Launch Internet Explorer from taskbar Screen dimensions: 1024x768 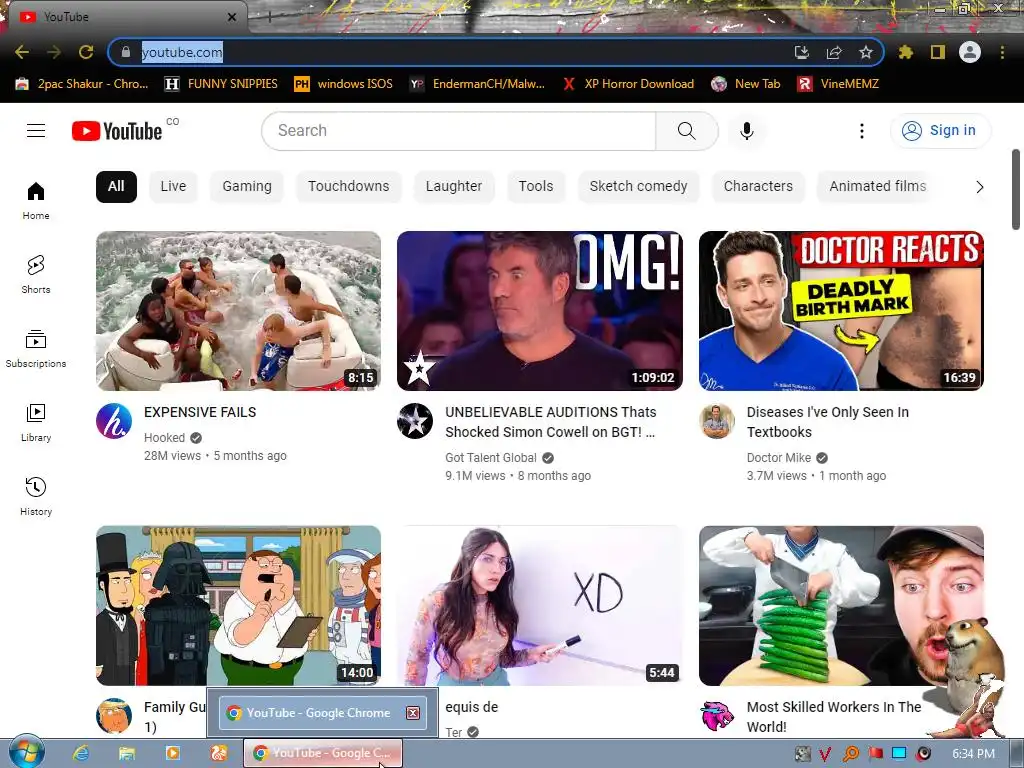pyautogui.click(x=81, y=753)
